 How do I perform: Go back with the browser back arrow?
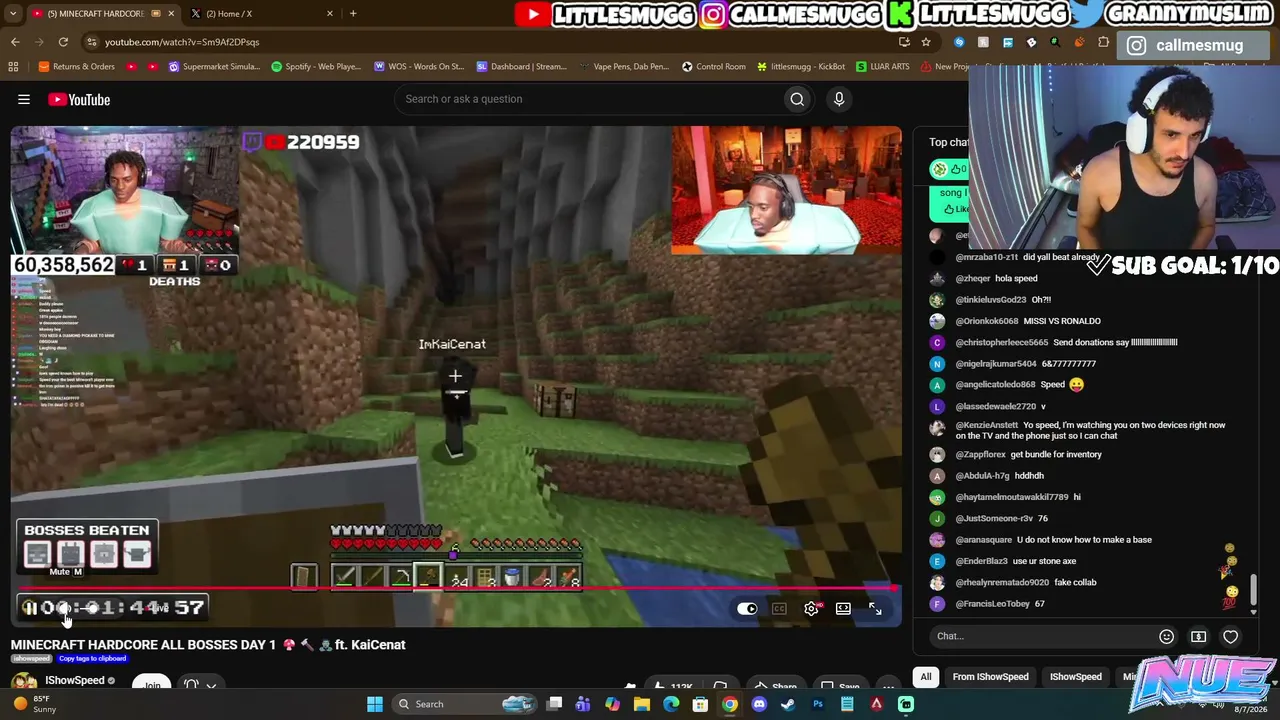[15, 42]
